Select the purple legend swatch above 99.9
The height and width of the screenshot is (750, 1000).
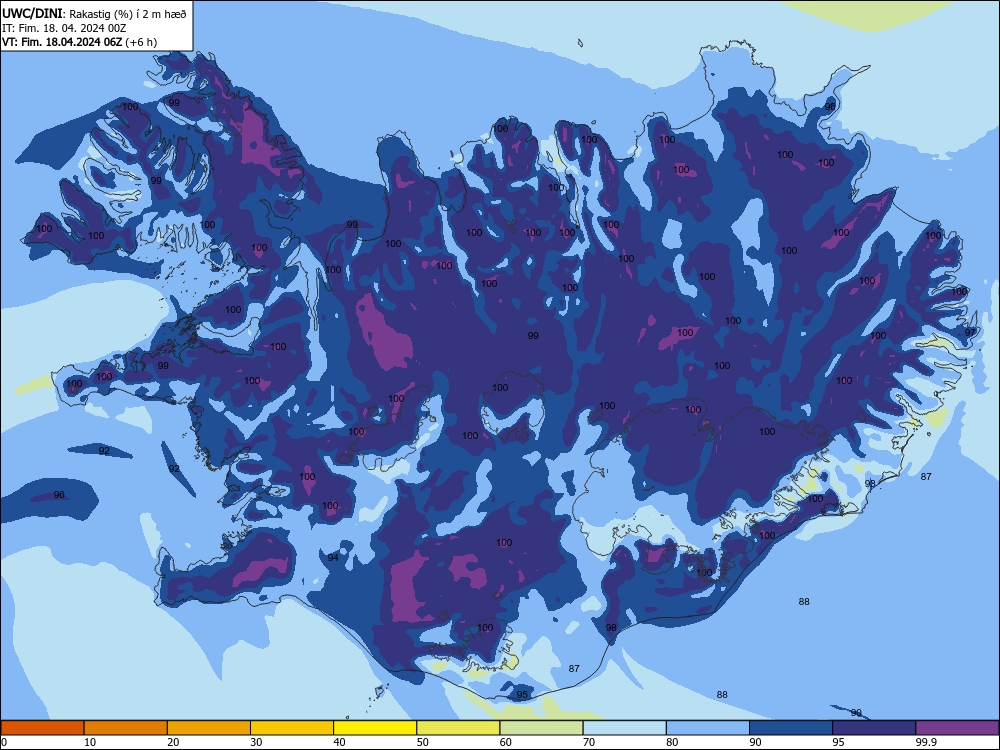coord(957,728)
